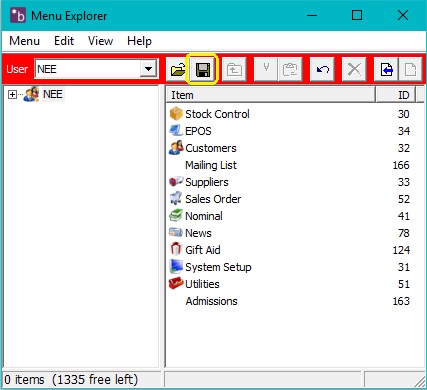This screenshot has height=390, width=427.
Task: Click ID value 30 for Stock Control
Action: coord(403,114)
